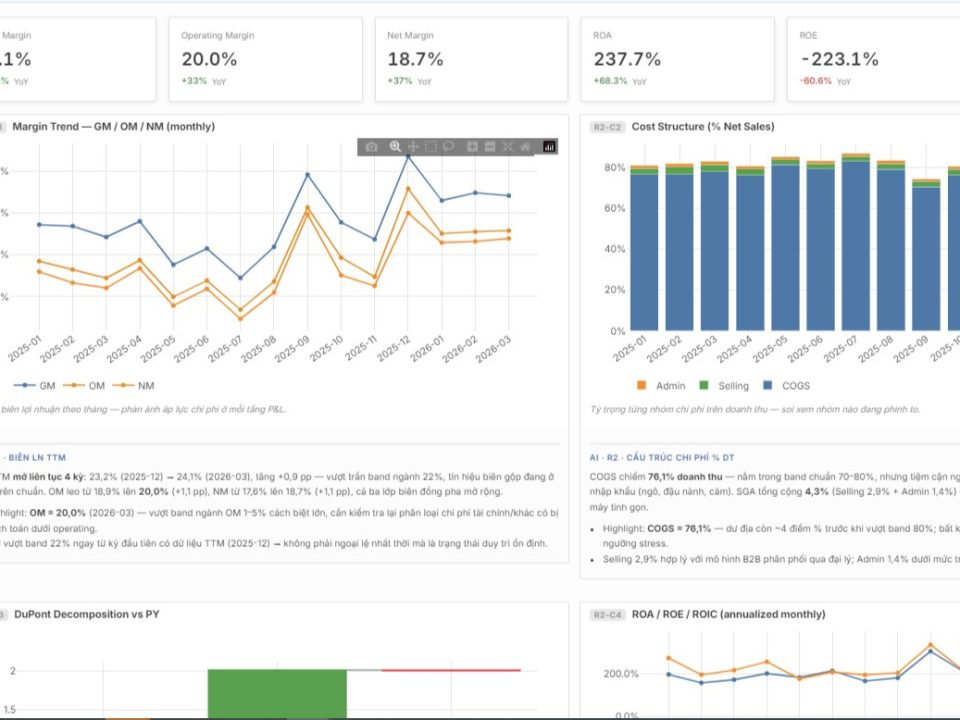
Task: Click the ROA / ROE / ROIC (annualized monthly) title
Action: click(x=729, y=614)
